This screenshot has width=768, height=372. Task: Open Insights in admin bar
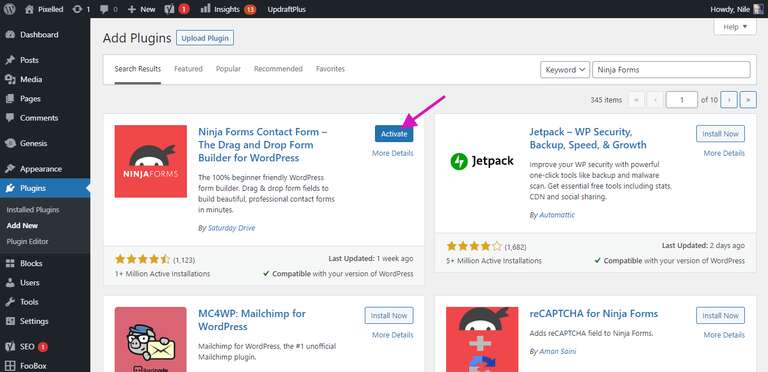(x=228, y=9)
